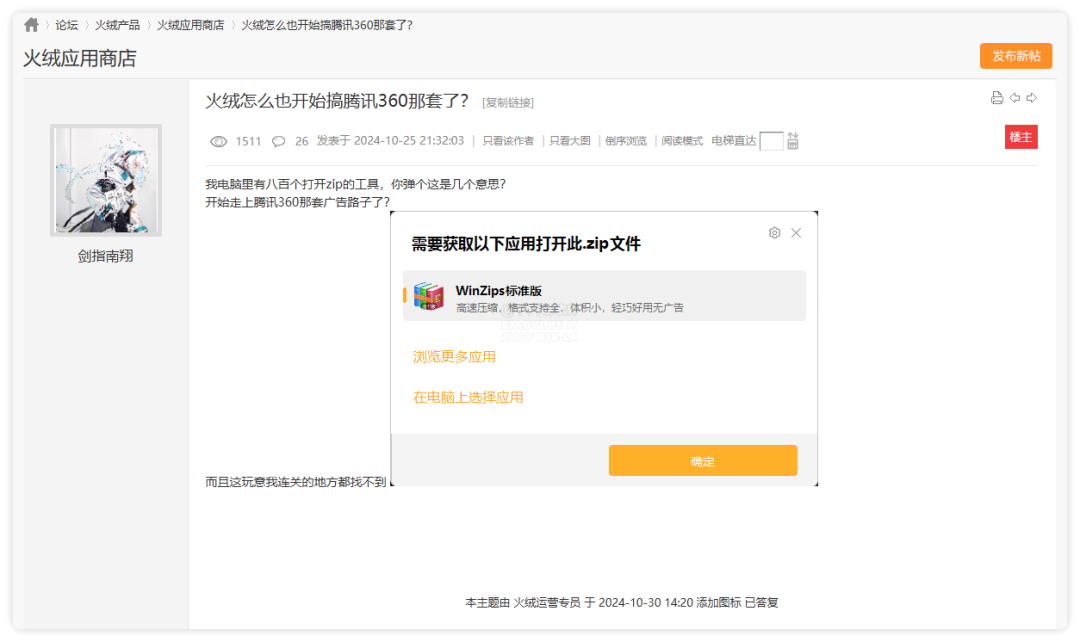Open the 火绒产品 breadcrumb link
Screen dimensions: 1080x642
point(117,25)
